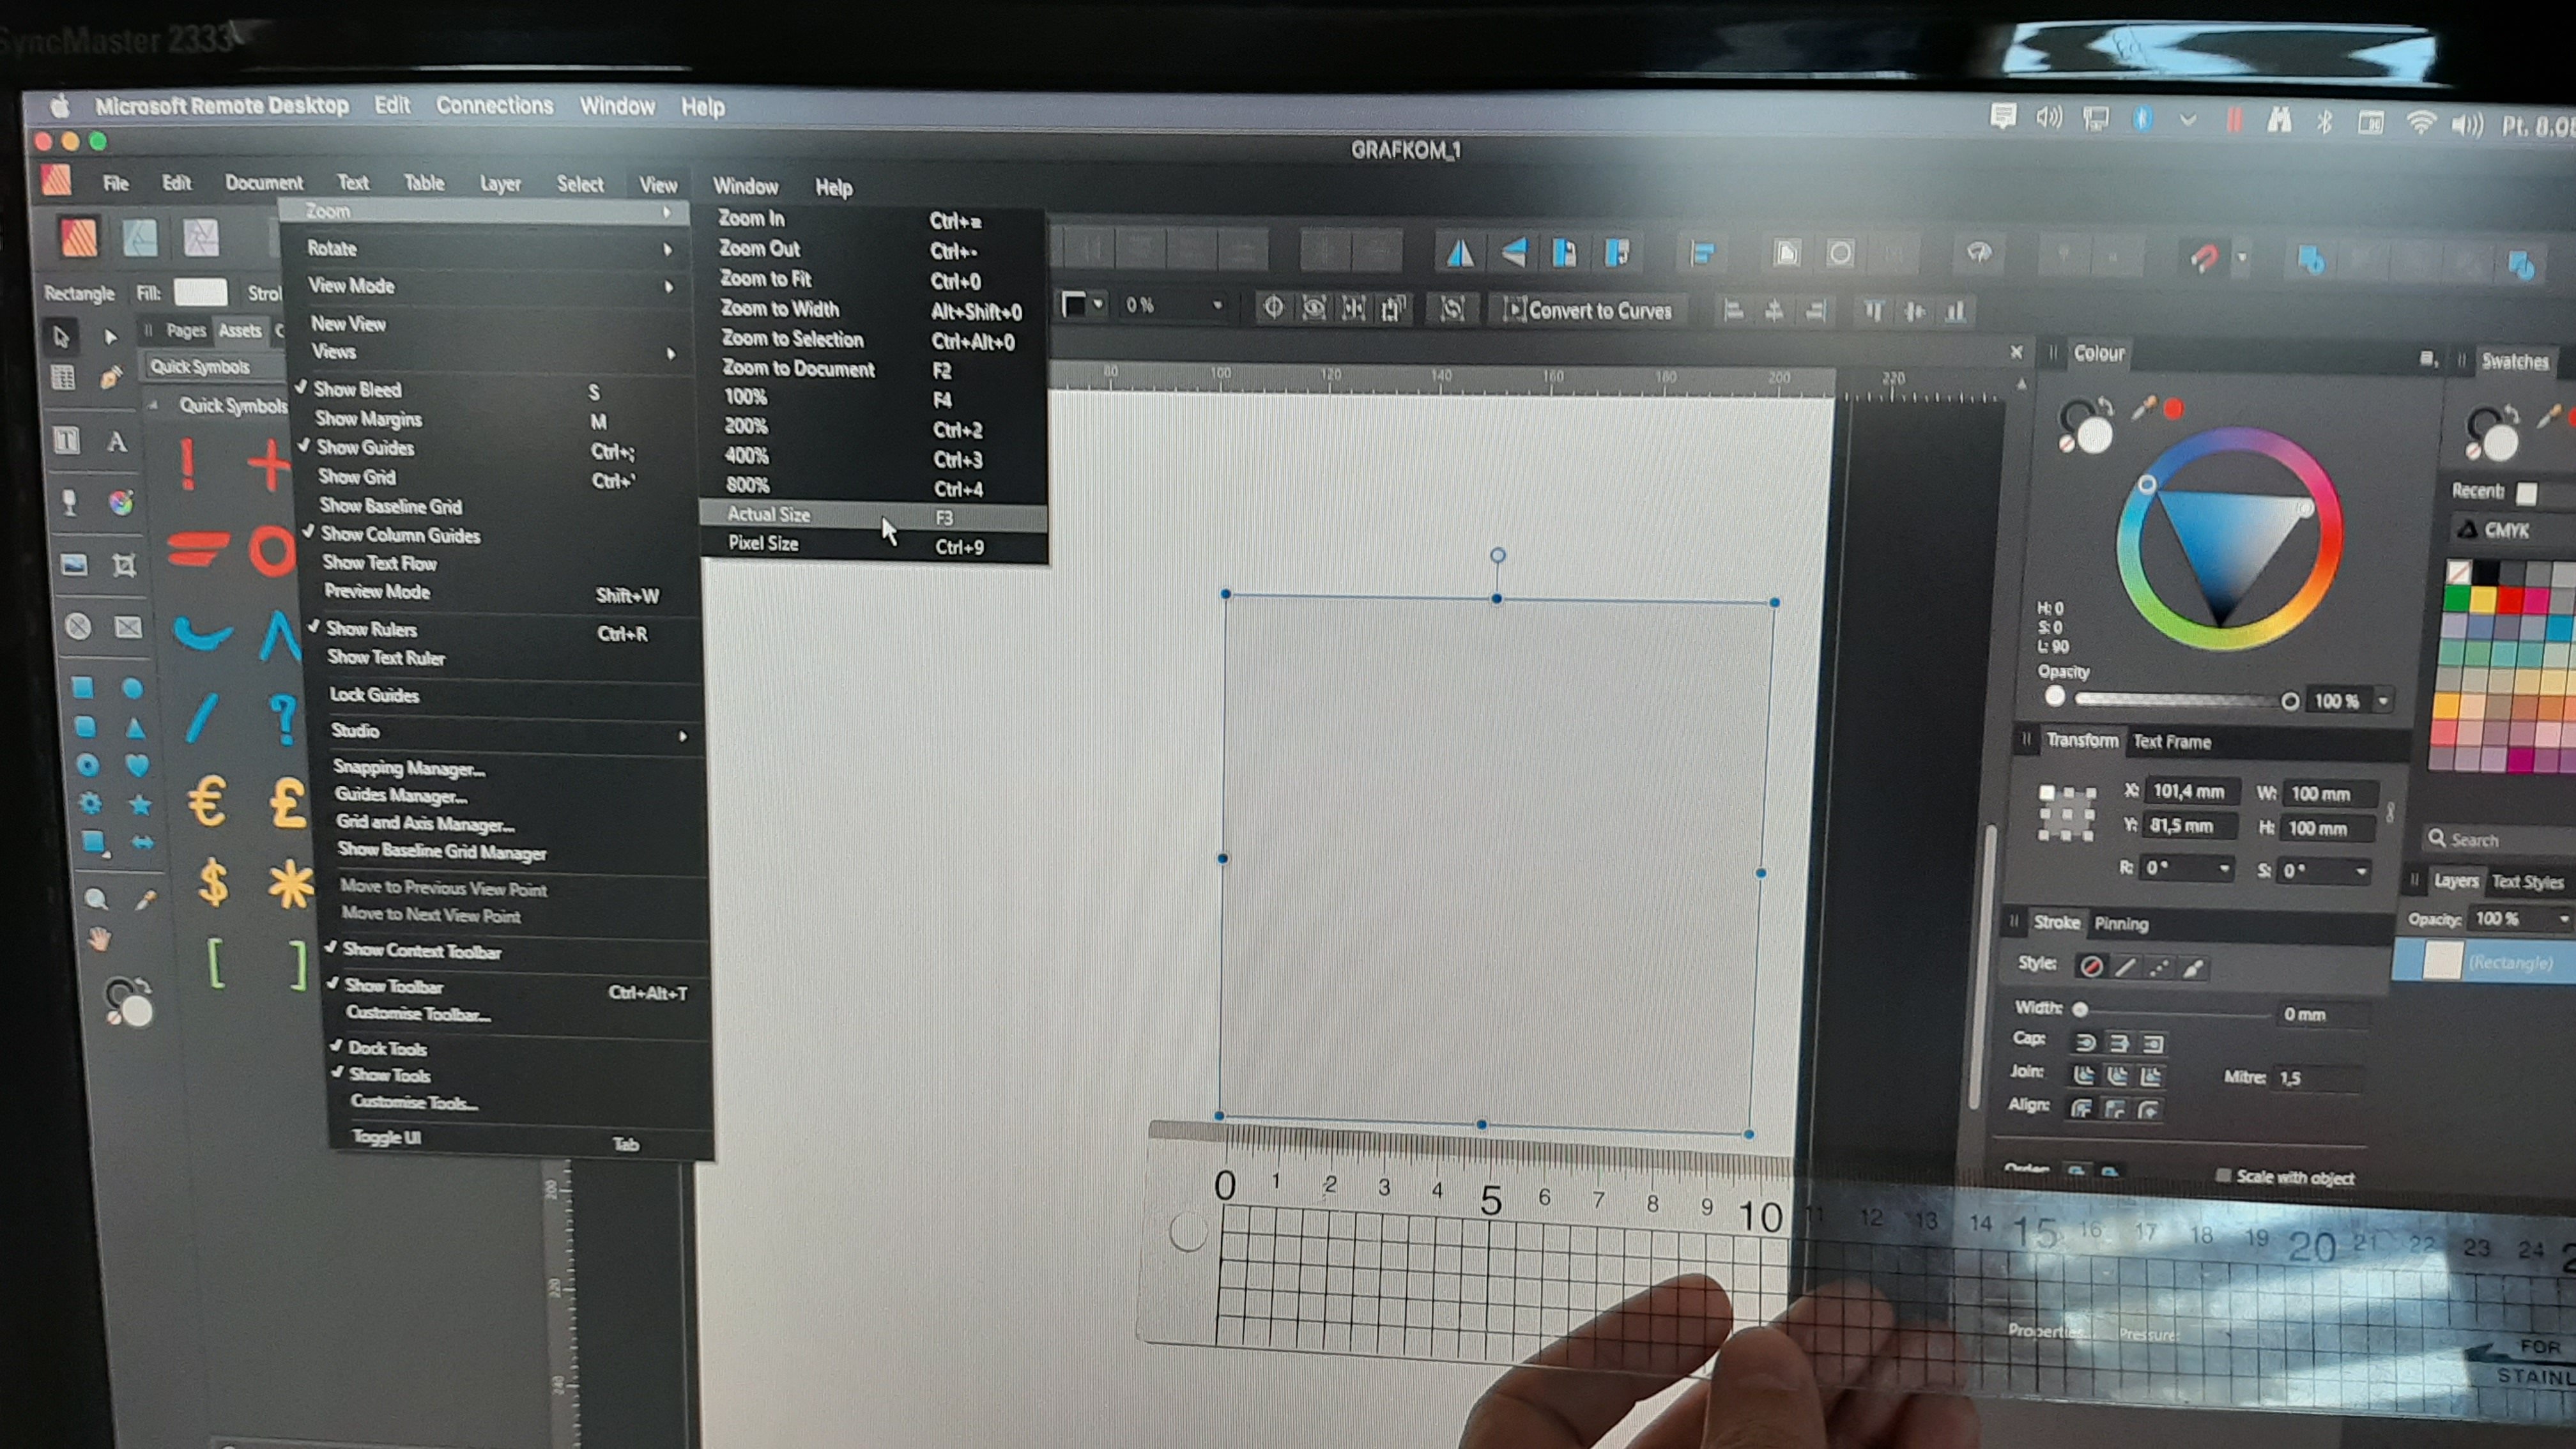This screenshot has width=2576, height=1449.
Task: Select the Artistic Text tool
Action: click(x=117, y=441)
